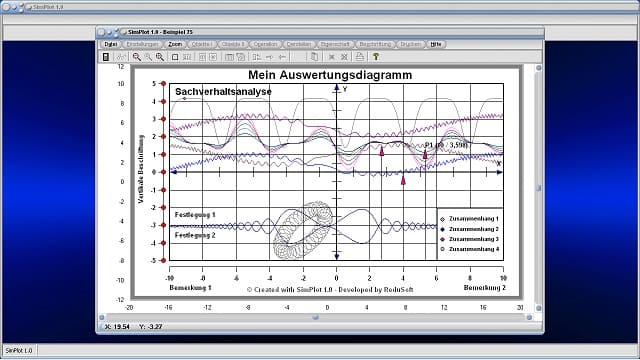Screen dimensions: 640x360
Task: Open the Darstellen menu
Action: tap(299, 44)
